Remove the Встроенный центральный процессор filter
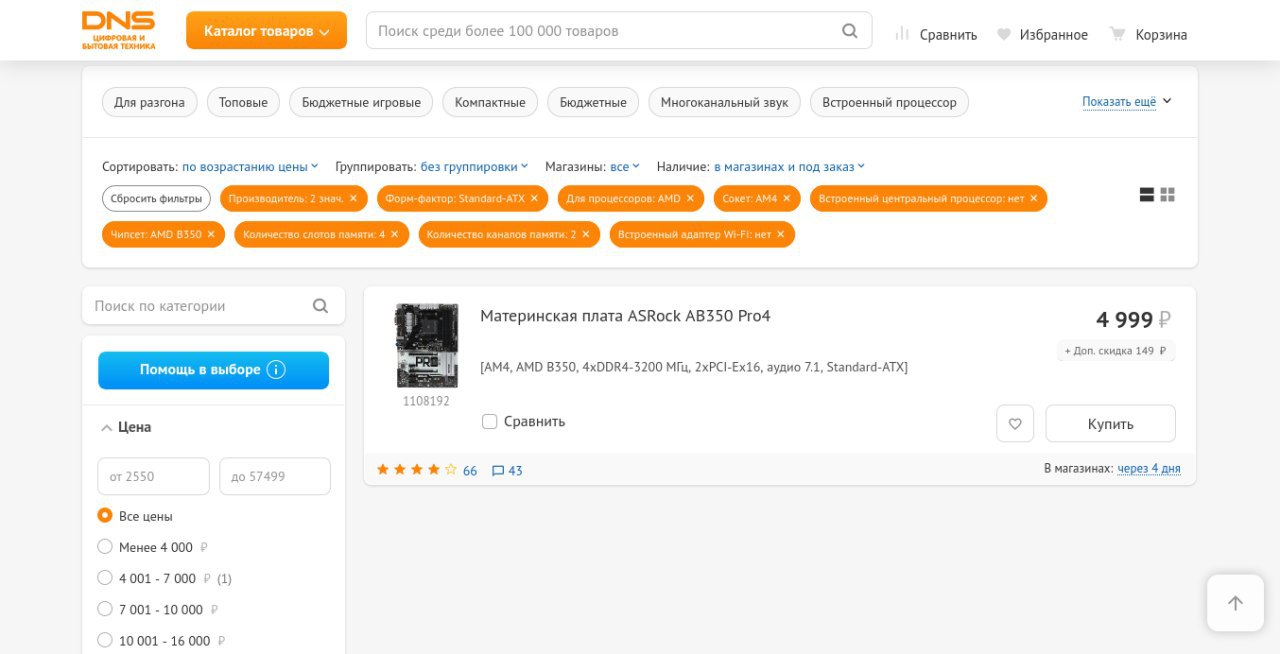The height and width of the screenshot is (654, 1280). [x=1033, y=198]
